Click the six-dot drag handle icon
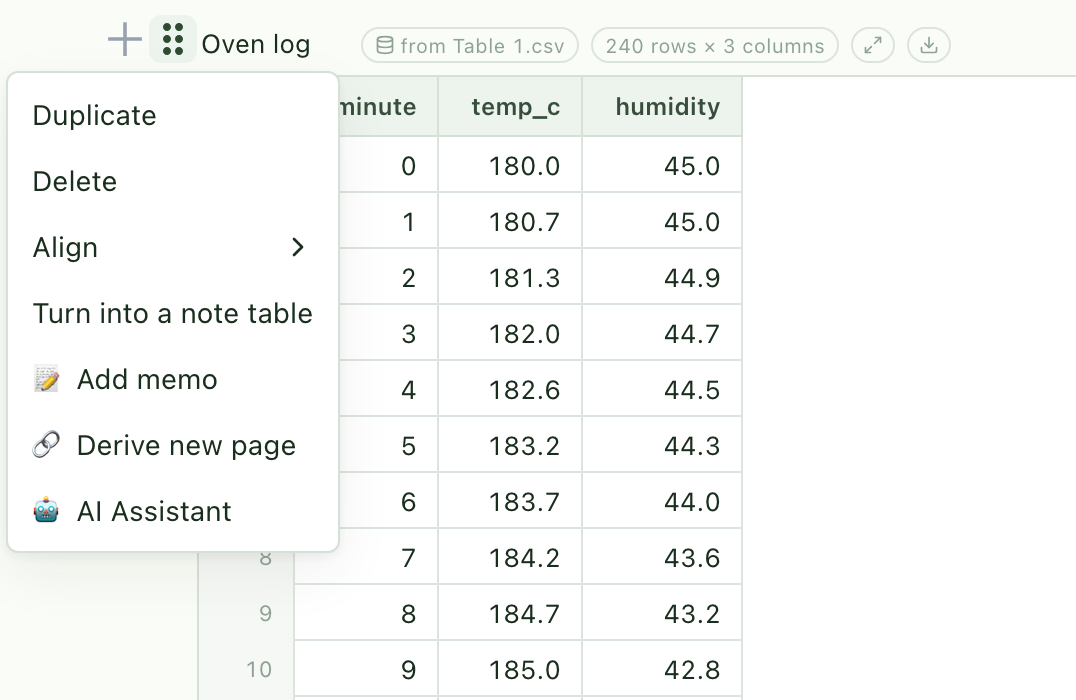The height and width of the screenshot is (700, 1076). [x=173, y=39]
